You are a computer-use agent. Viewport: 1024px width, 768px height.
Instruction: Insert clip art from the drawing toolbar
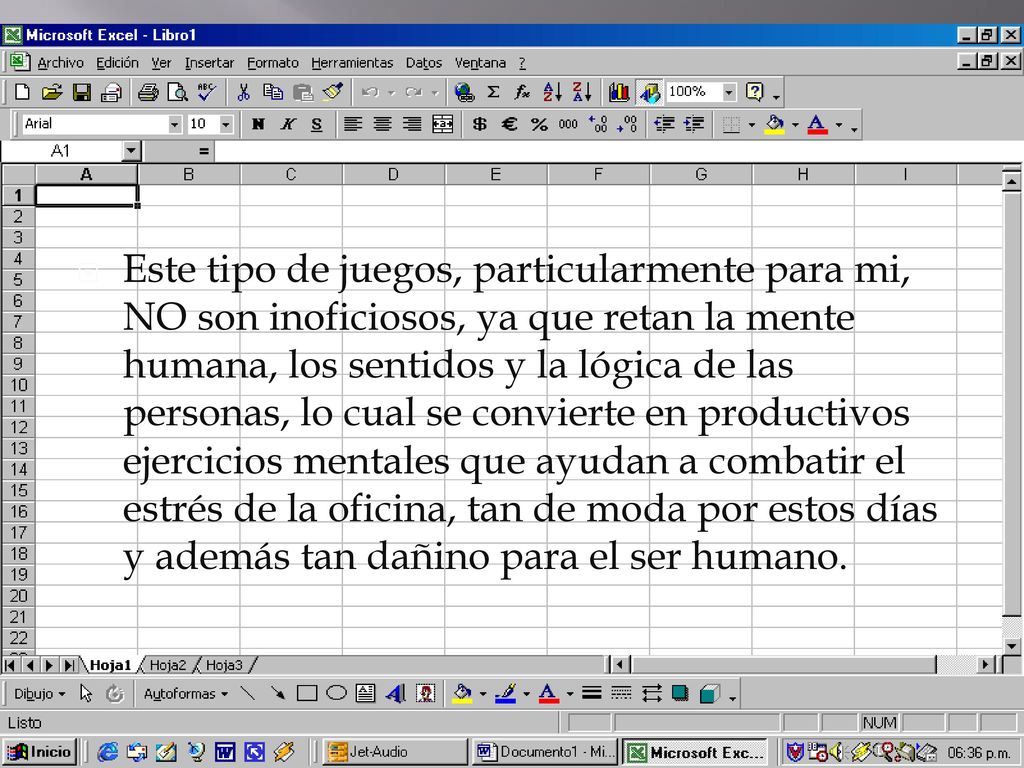426,694
